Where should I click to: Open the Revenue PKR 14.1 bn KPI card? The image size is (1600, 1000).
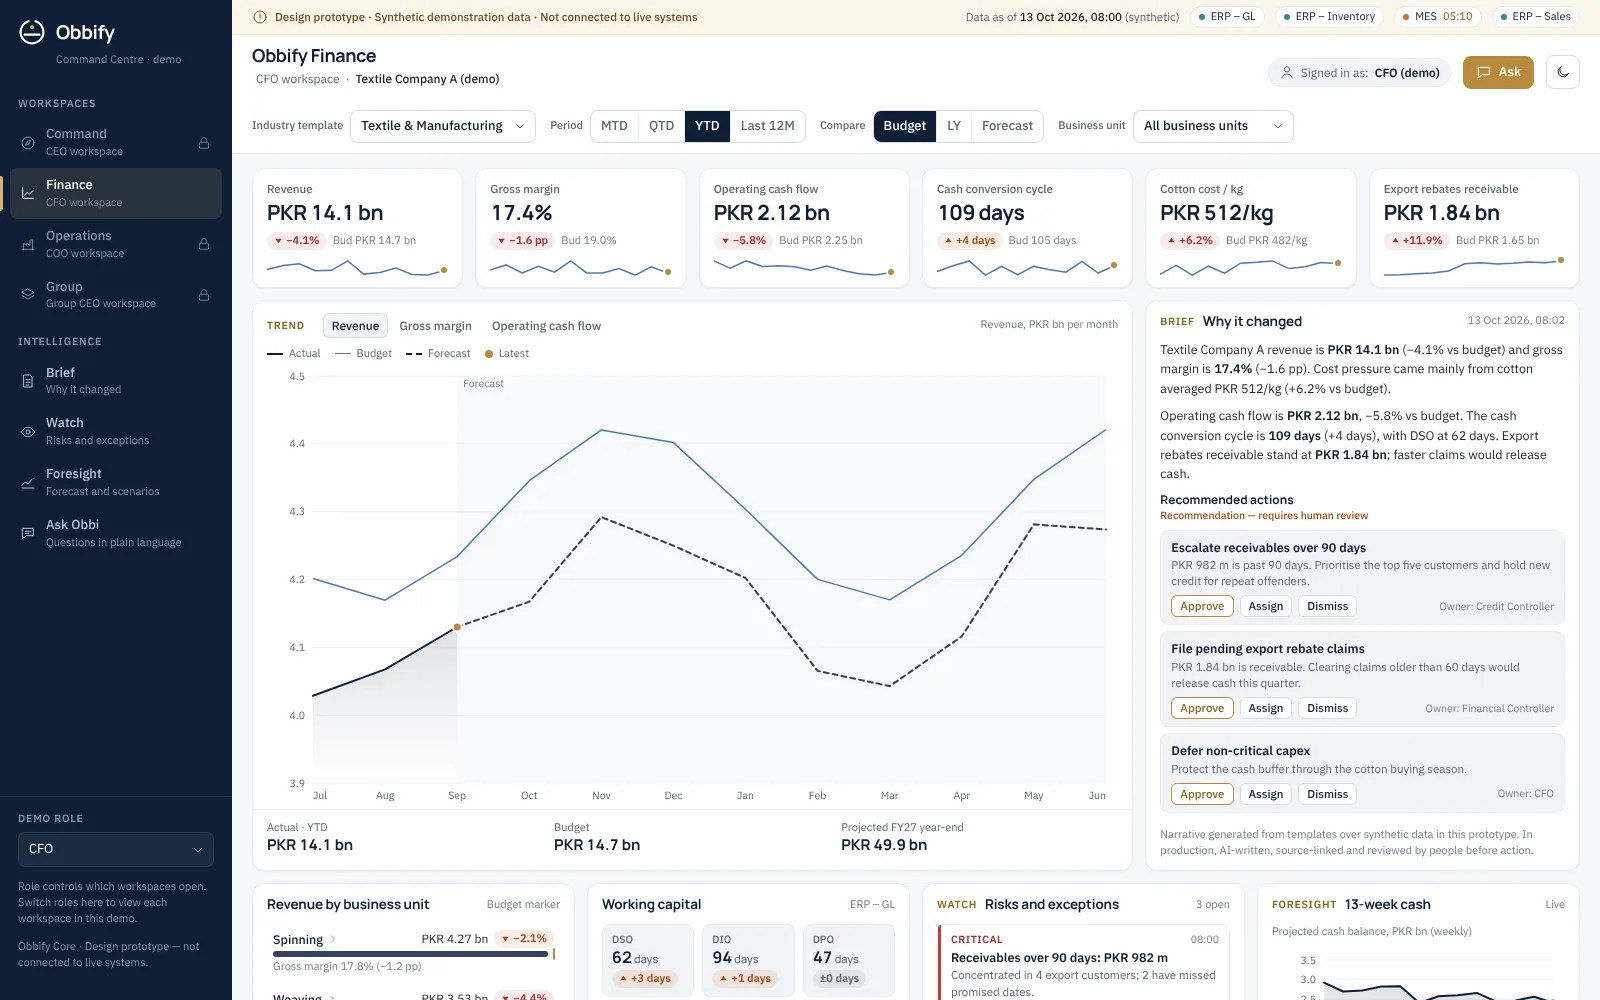tap(357, 228)
